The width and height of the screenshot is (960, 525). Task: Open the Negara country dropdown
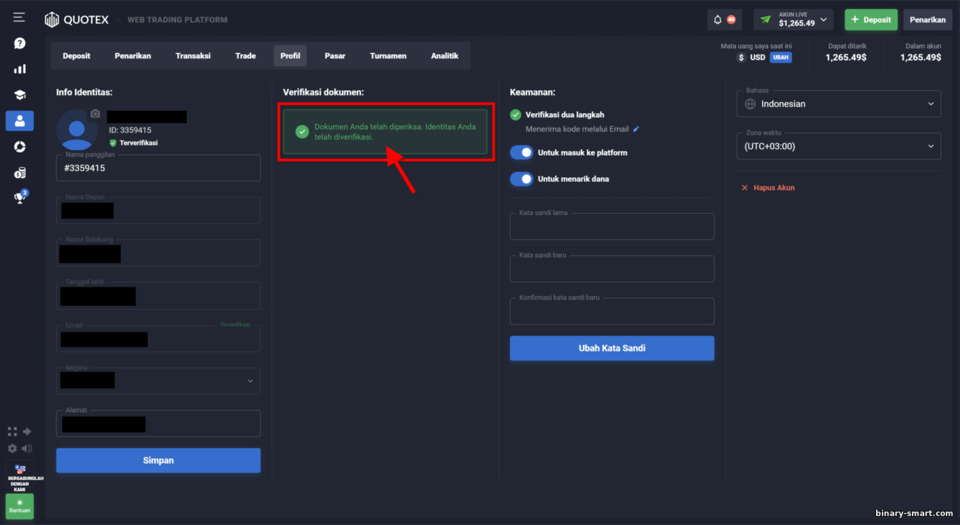pos(158,381)
